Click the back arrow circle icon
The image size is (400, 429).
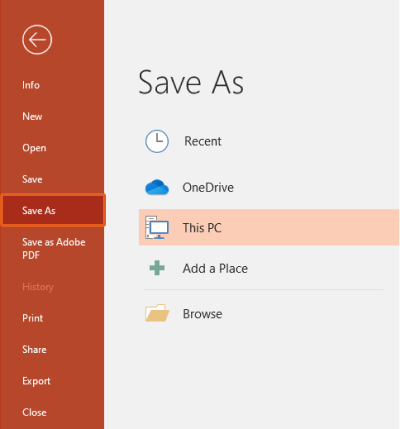(37, 40)
